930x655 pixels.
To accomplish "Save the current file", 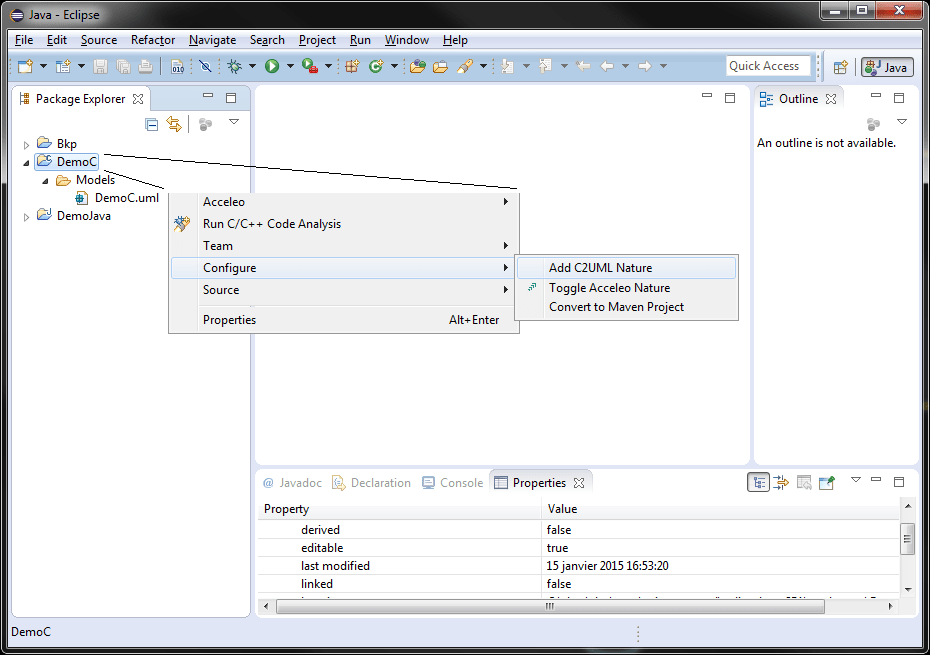I will pos(99,65).
